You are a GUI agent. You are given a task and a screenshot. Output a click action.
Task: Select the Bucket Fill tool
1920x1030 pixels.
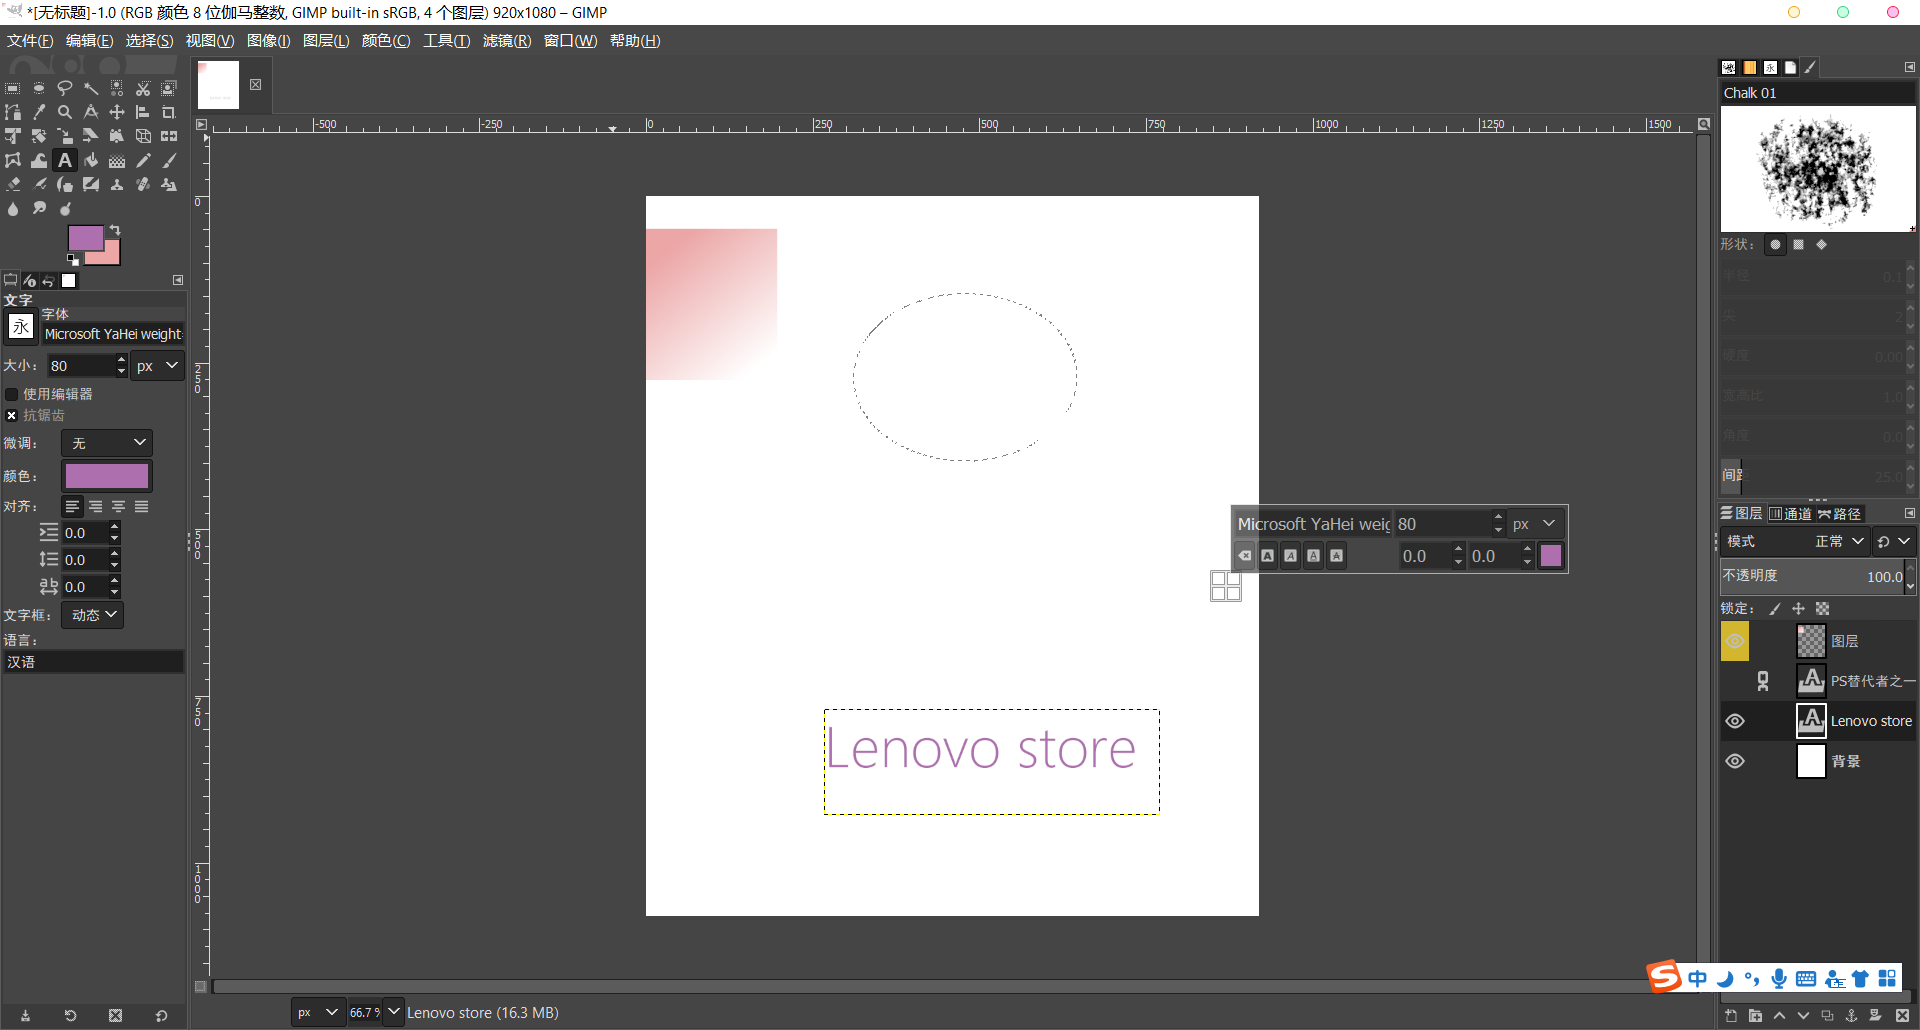click(x=91, y=160)
